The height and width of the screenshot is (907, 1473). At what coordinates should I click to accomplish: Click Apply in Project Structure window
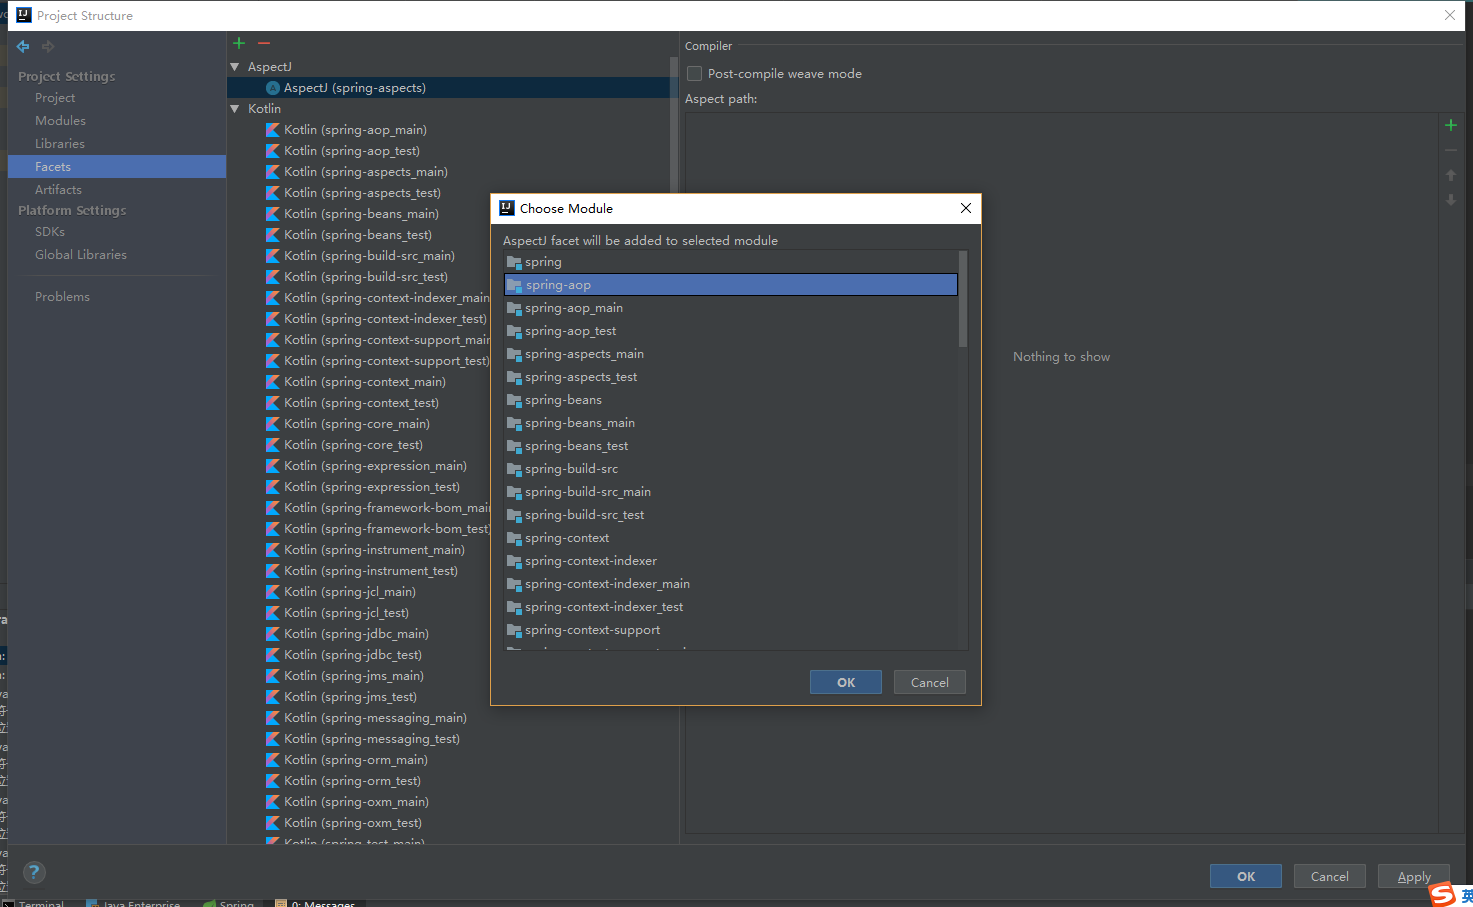1414,876
